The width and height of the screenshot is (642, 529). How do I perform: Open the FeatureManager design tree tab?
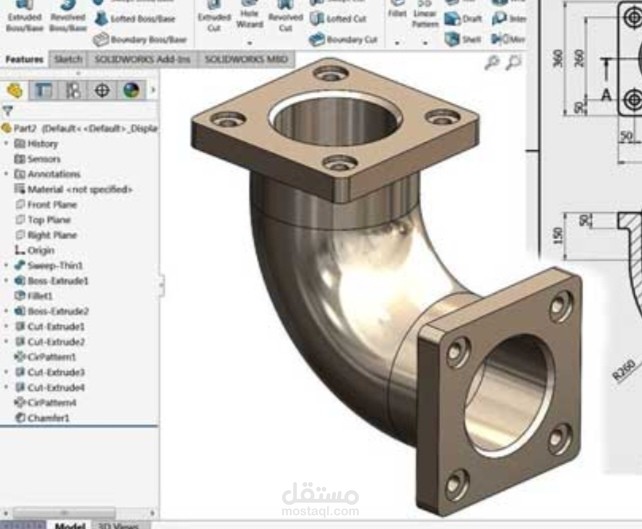[14, 91]
